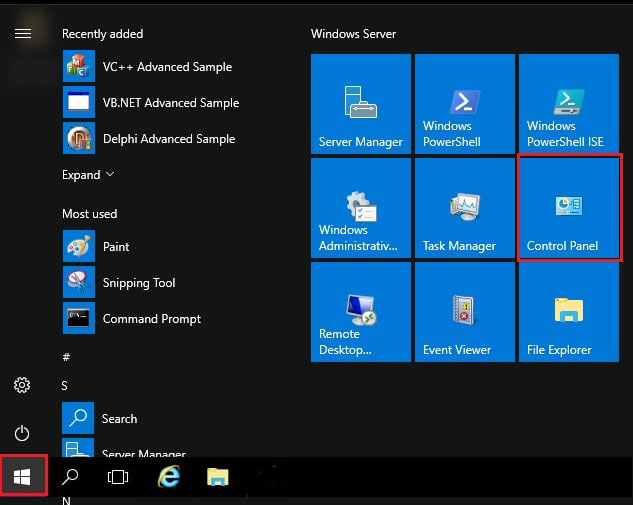Screen dimensions: 633x505
Task: Select the Snipping Tool text label
Action: (139, 283)
